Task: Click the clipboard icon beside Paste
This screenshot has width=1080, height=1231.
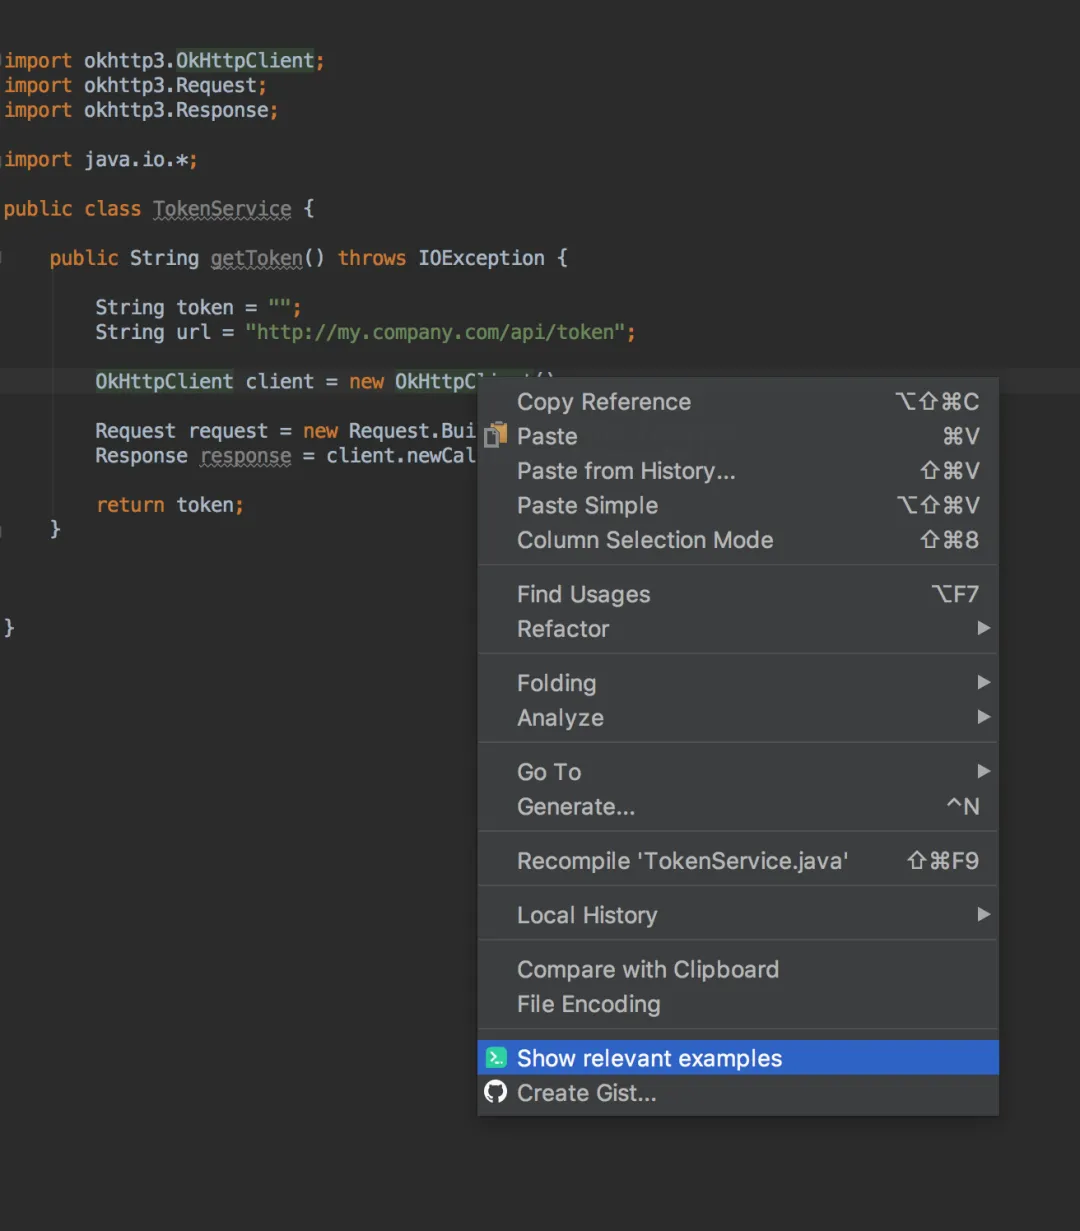Action: click(x=496, y=436)
